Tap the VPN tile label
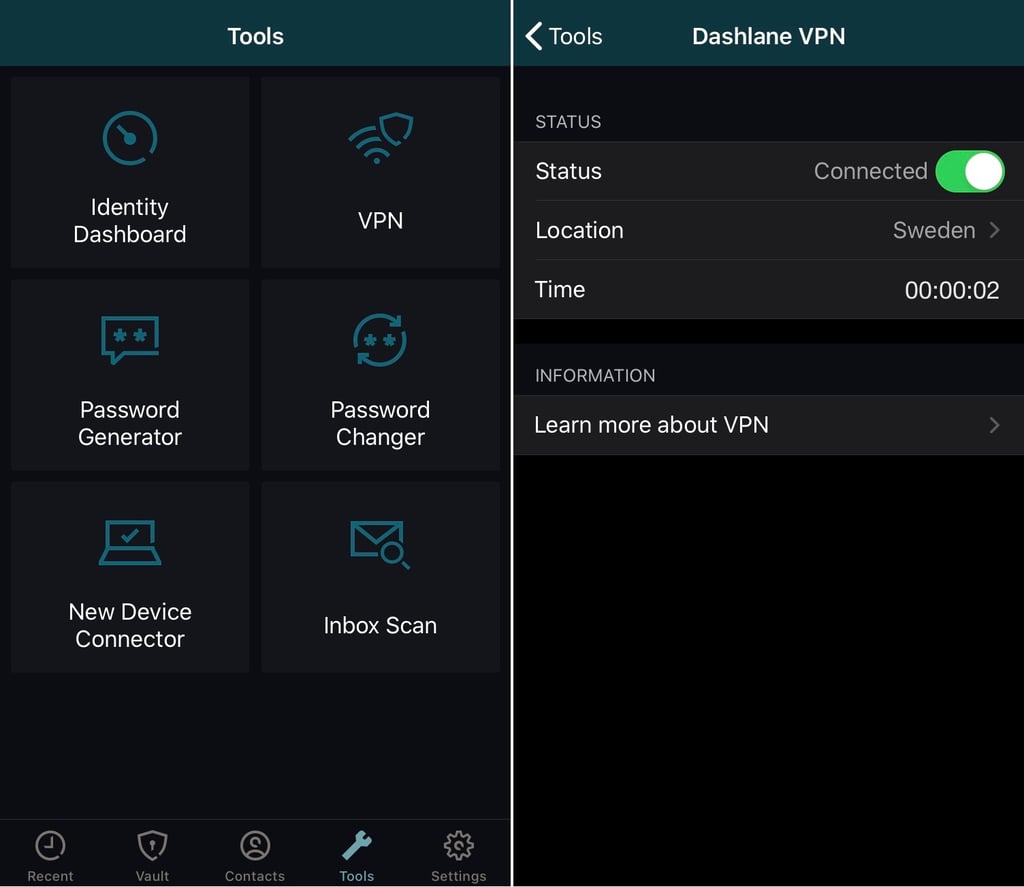The height and width of the screenshot is (887, 1024). pyautogui.click(x=380, y=221)
